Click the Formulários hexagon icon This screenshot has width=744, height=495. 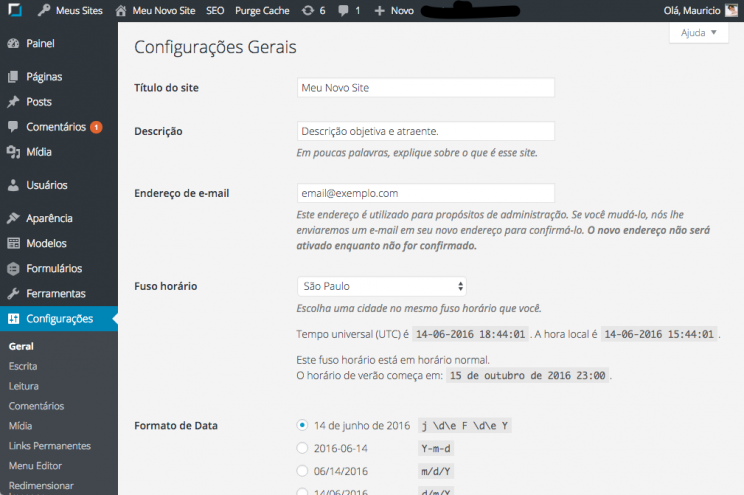(13, 269)
